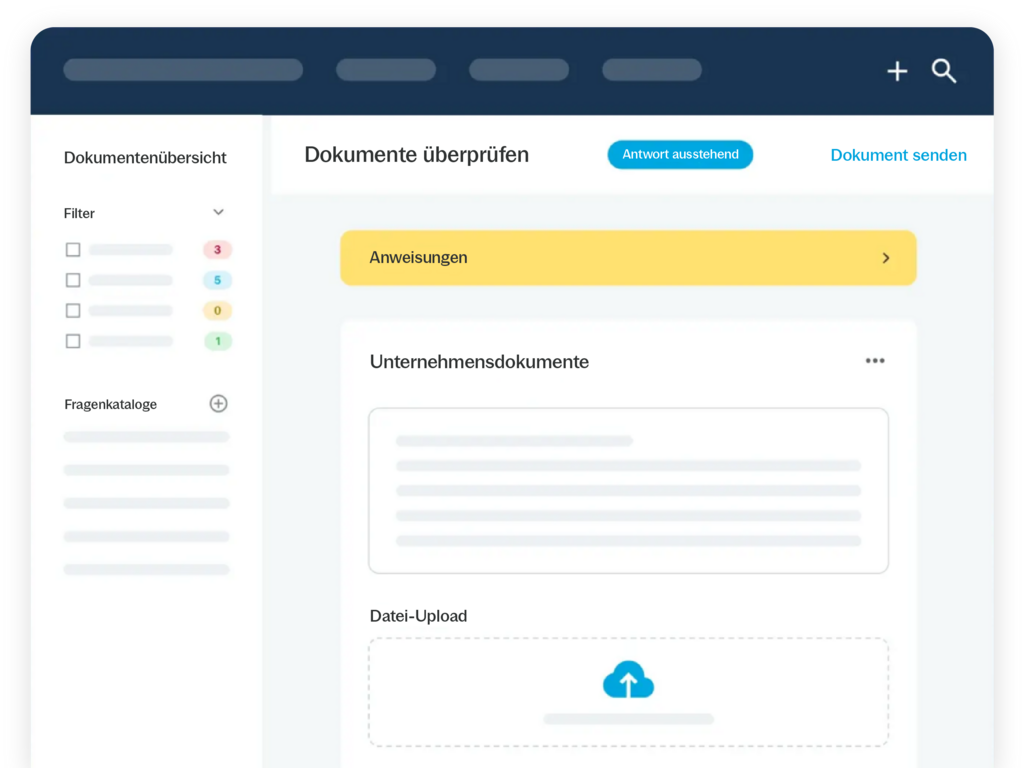Add a new Fragenkataloge entry
Screen dimensions: 1024x768
coord(218,404)
